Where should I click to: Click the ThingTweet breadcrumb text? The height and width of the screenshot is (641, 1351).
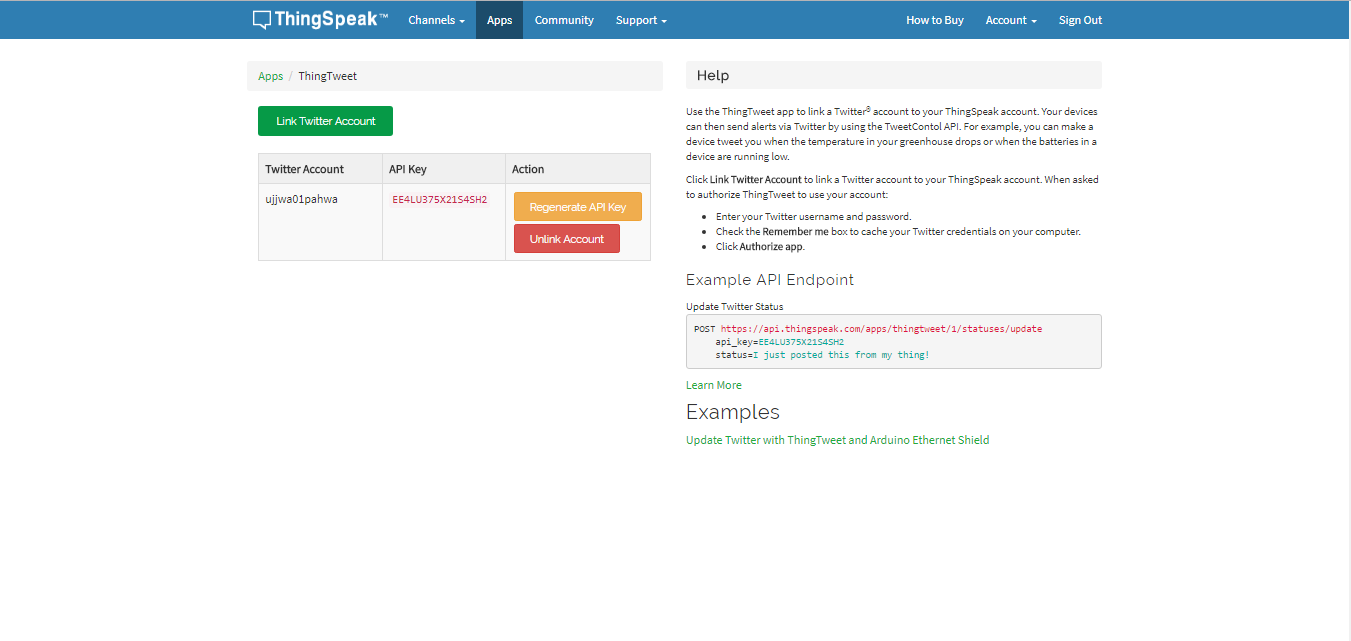pyautogui.click(x=327, y=76)
